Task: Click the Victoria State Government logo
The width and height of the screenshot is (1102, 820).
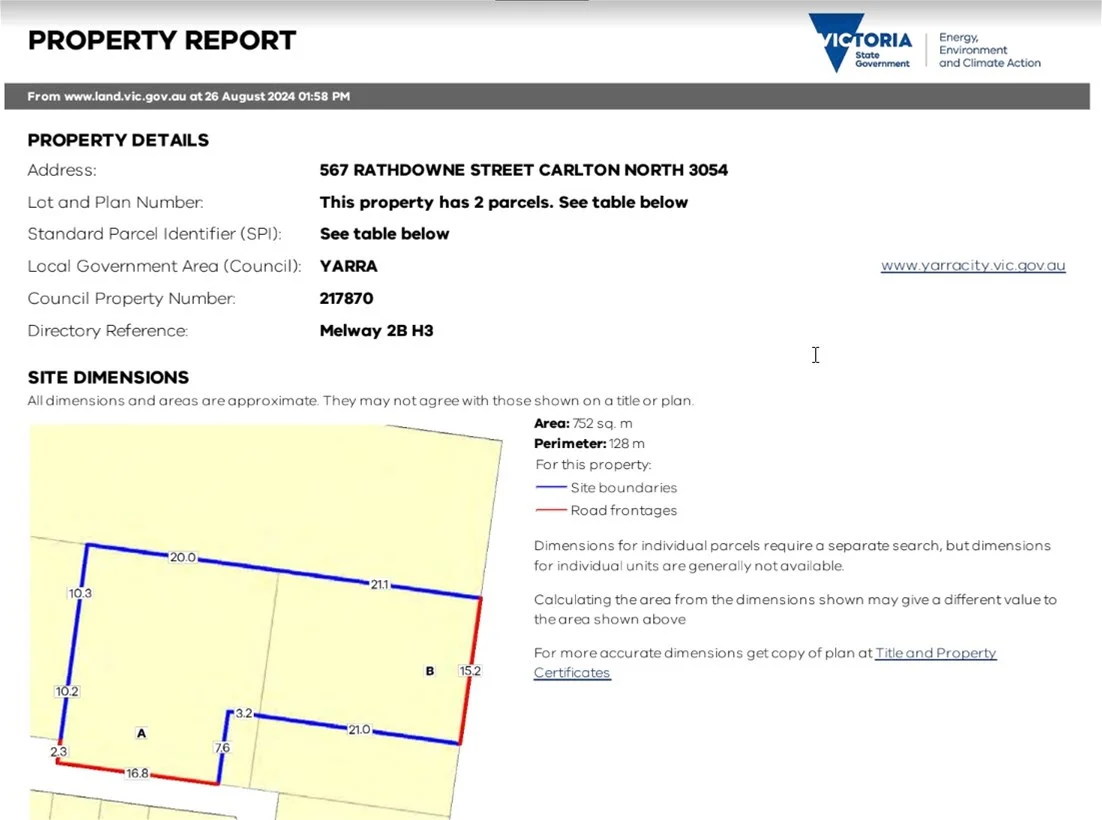Action: click(x=861, y=43)
